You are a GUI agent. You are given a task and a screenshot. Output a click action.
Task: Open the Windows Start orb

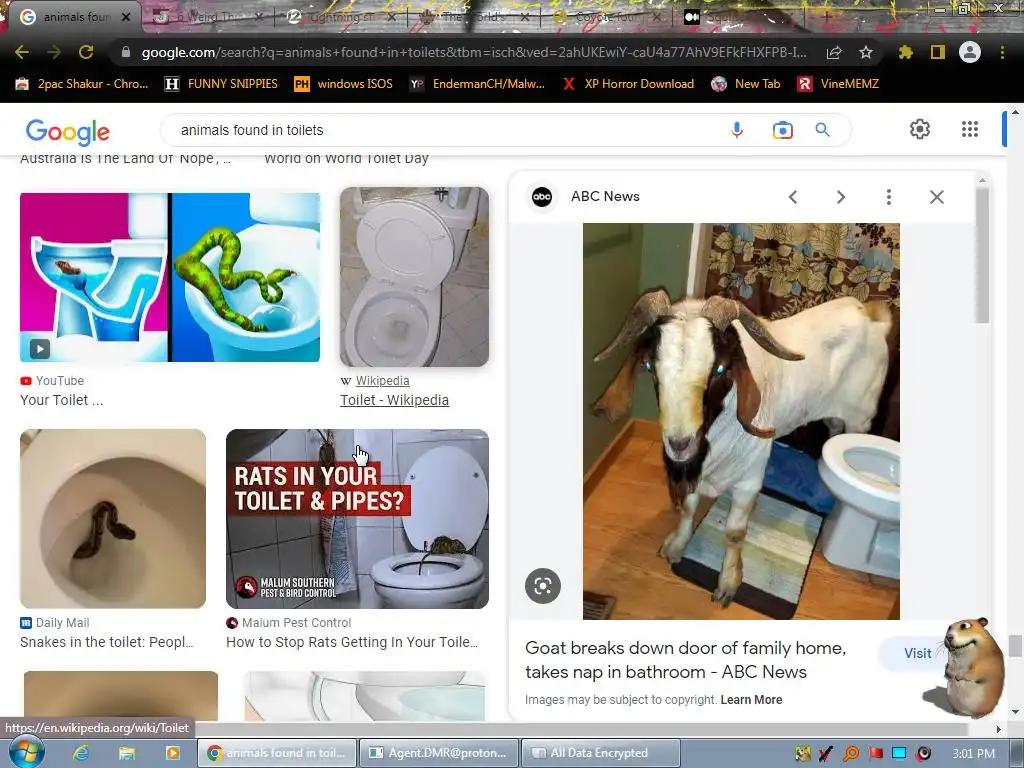click(27, 752)
